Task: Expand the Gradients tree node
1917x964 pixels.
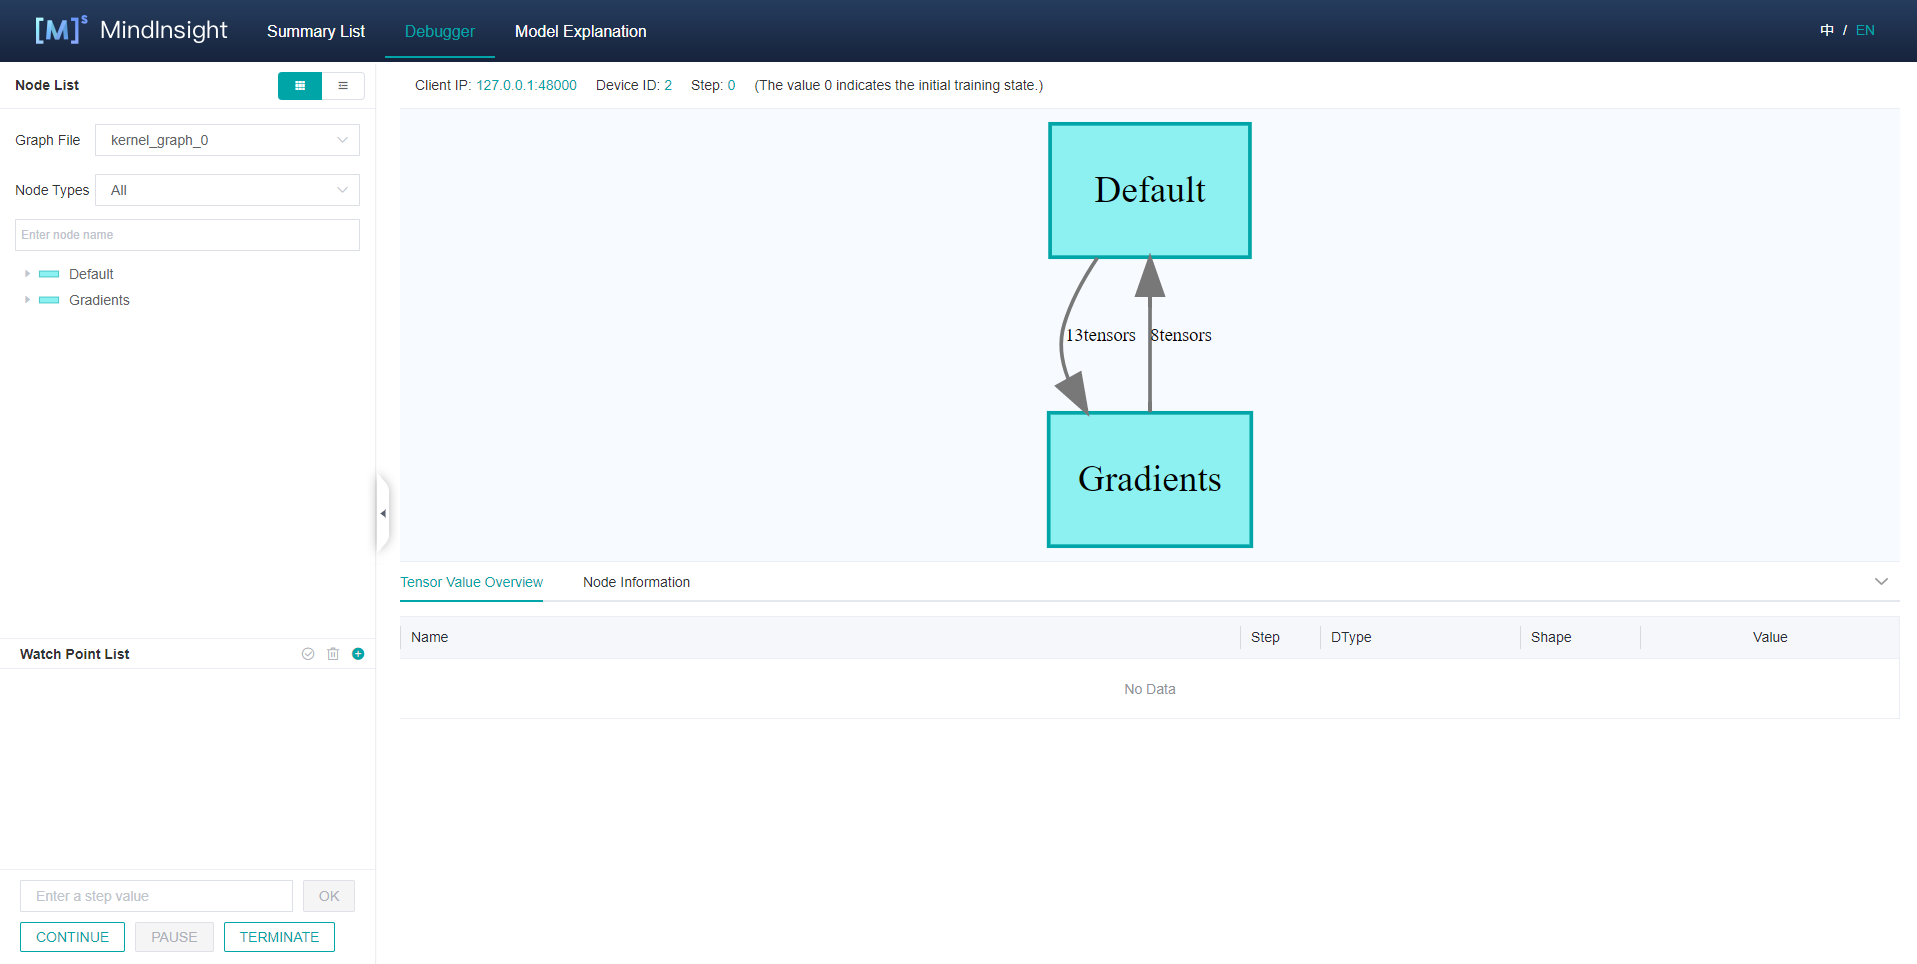Action: tap(27, 300)
